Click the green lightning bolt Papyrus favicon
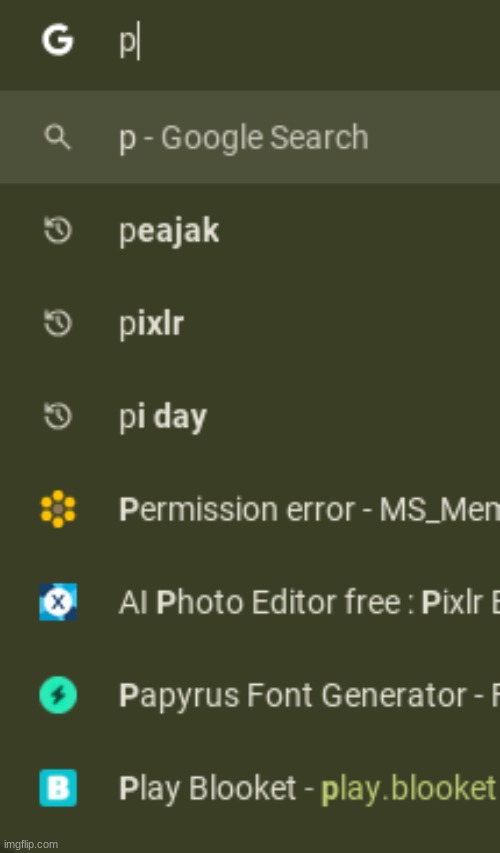500x853 pixels. [58, 695]
